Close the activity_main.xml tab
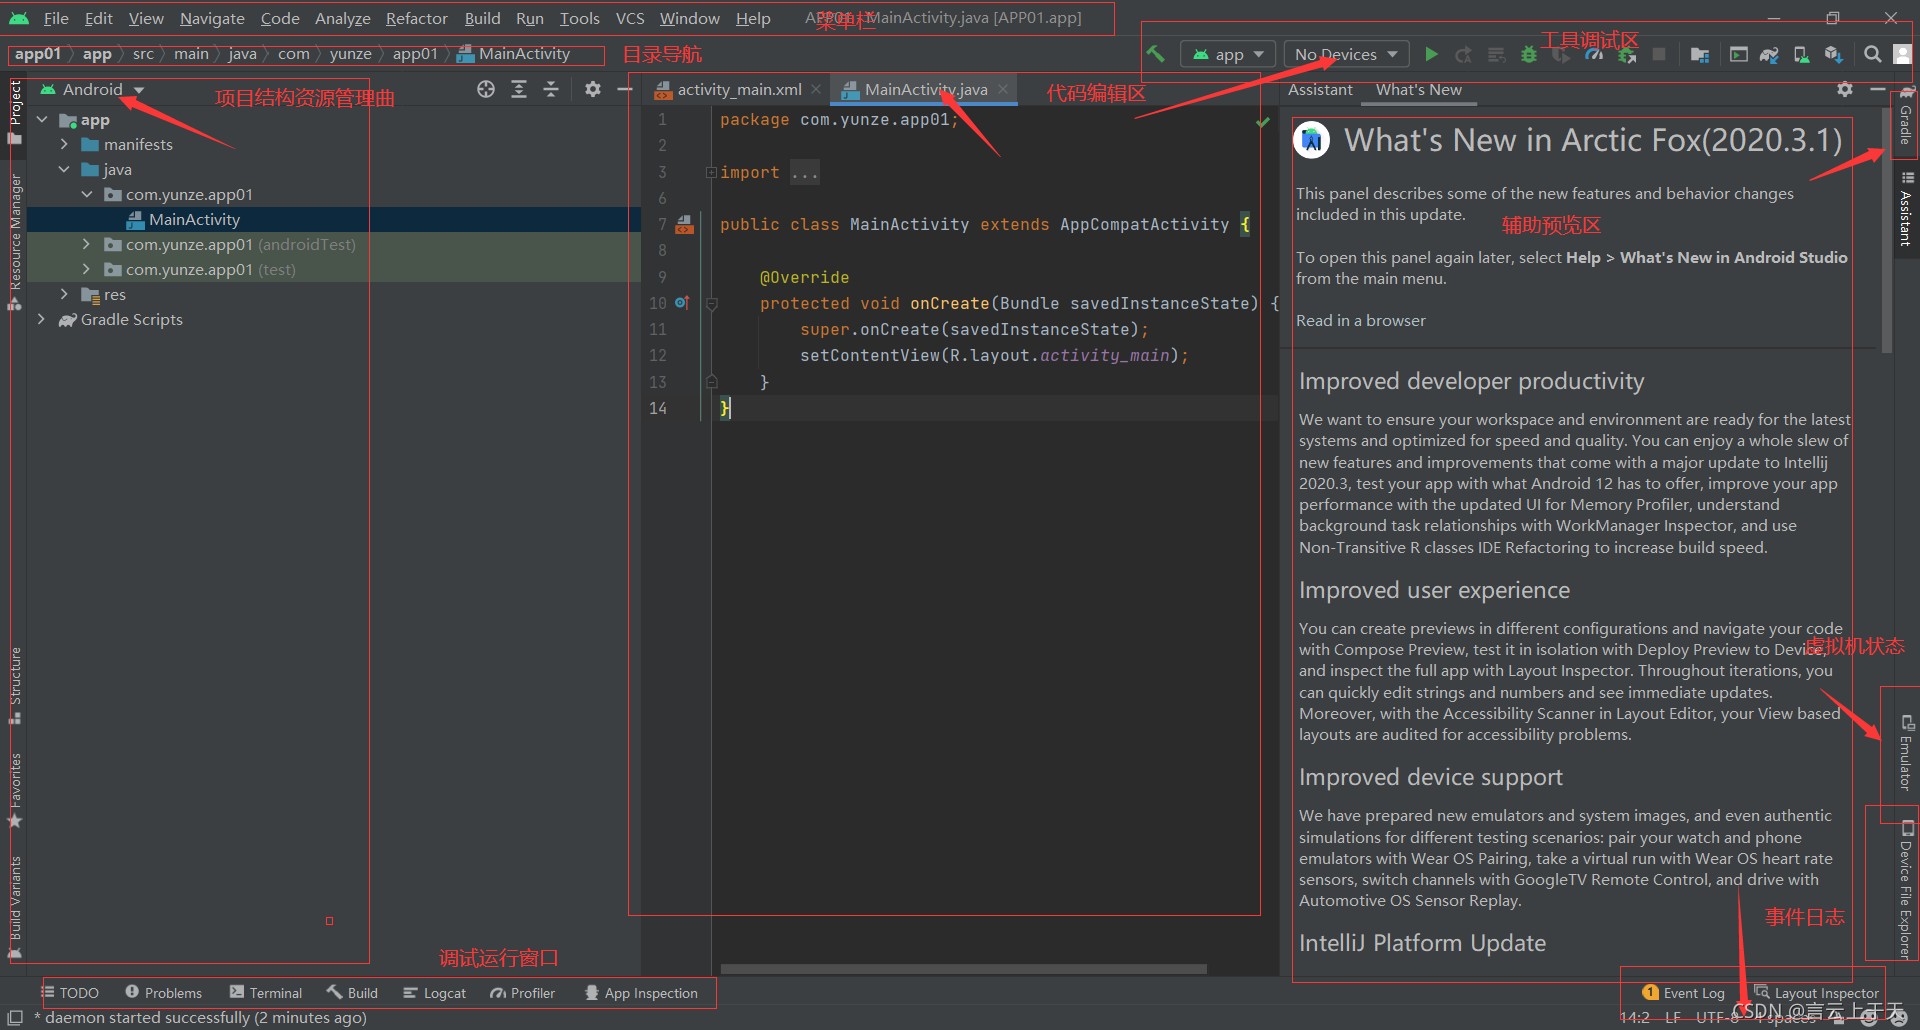Screen dimensions: 1920x1030 pos(816,89)
